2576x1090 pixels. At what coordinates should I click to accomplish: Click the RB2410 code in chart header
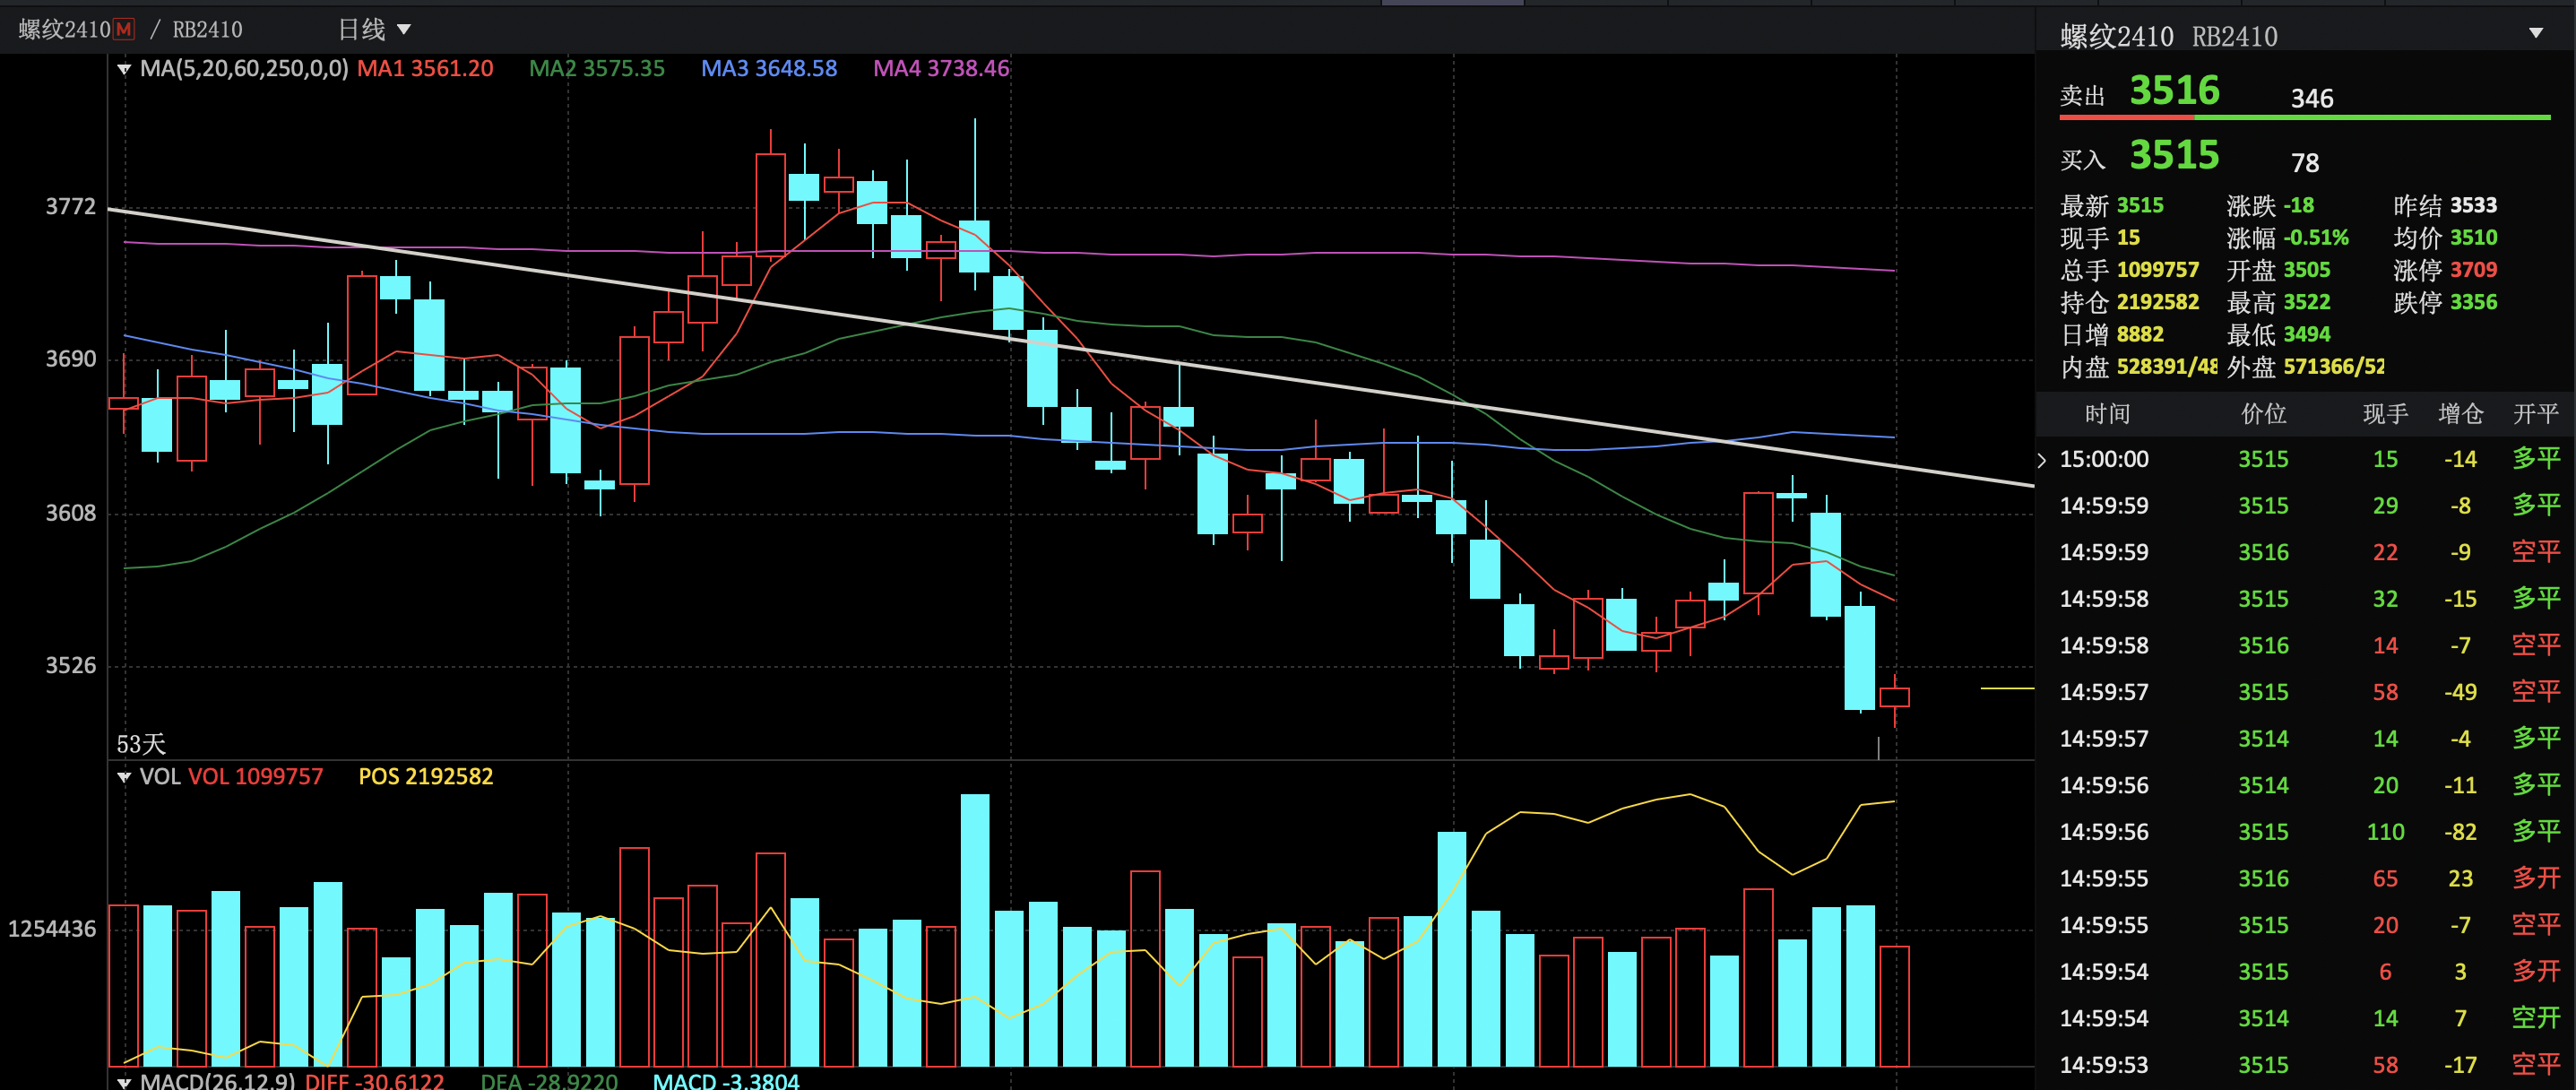[207, 29]
